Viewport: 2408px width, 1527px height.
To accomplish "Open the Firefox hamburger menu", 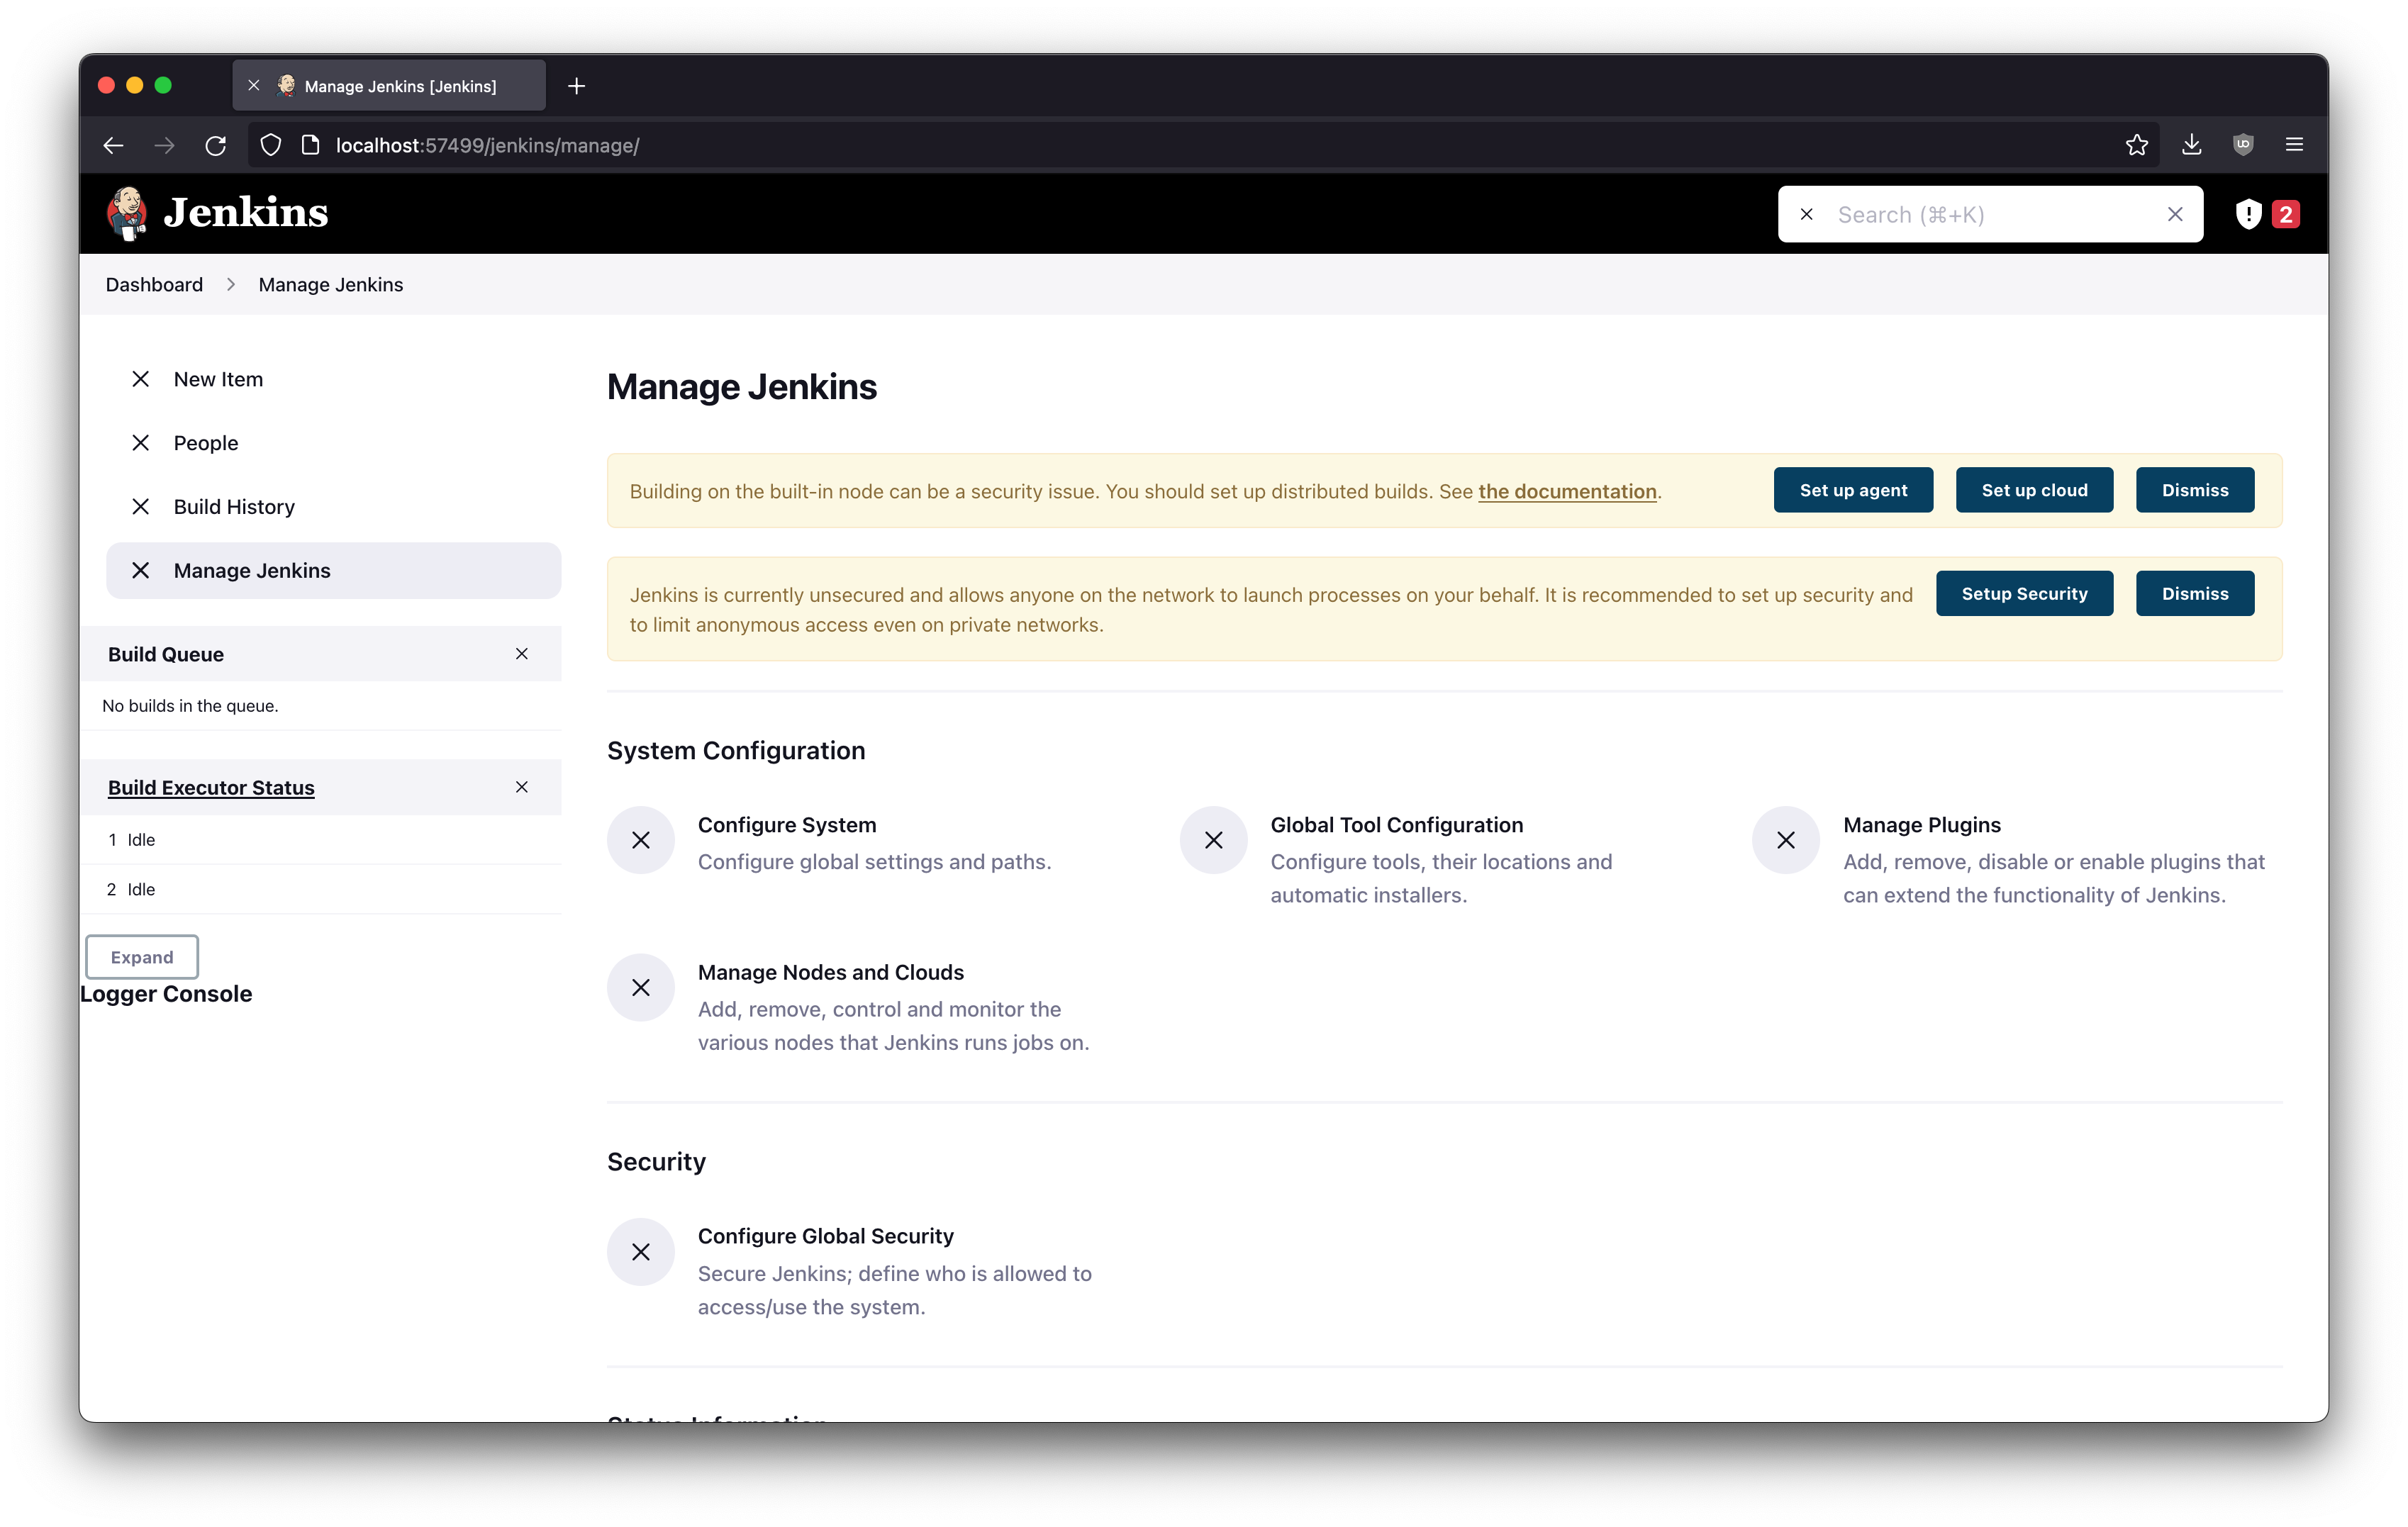I will pos(2294,145).
